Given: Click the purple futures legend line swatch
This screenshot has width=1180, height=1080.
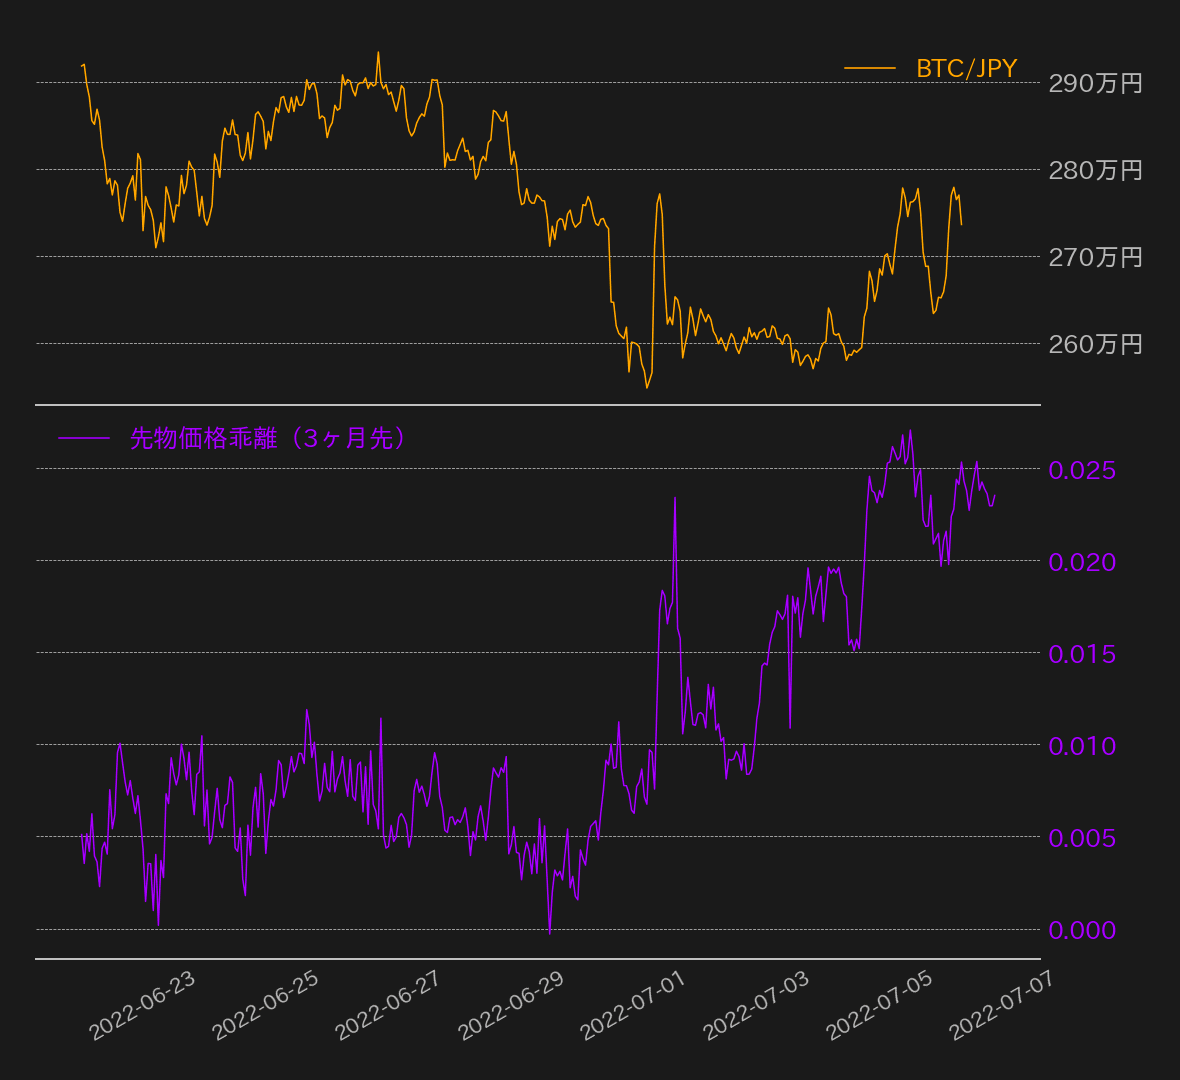Looking at the screenshot, I should tap(84, 438).
